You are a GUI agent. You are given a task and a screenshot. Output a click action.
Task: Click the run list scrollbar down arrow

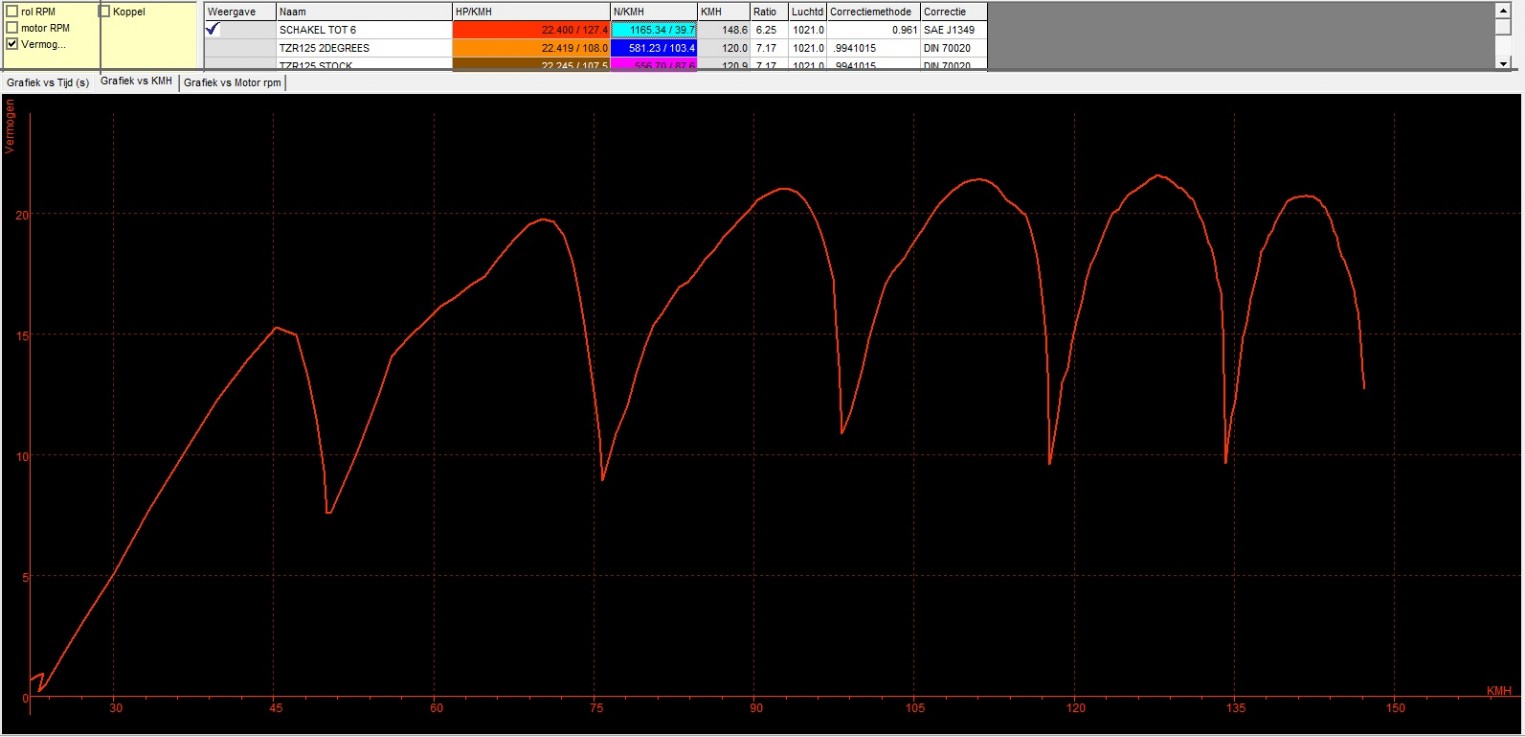click(1502, 62)
